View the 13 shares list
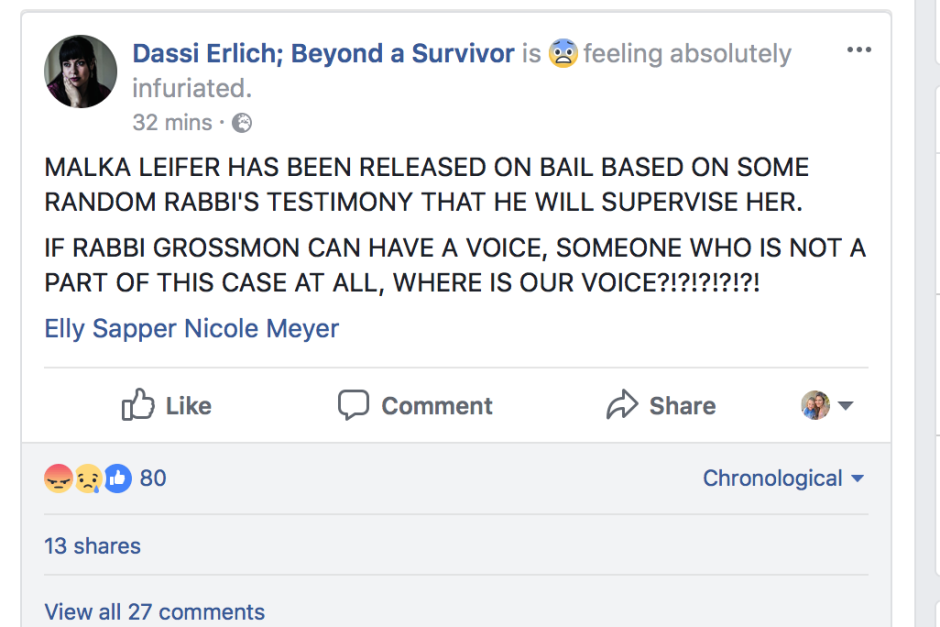Screen dimensions: 940x627 (92, 546)
